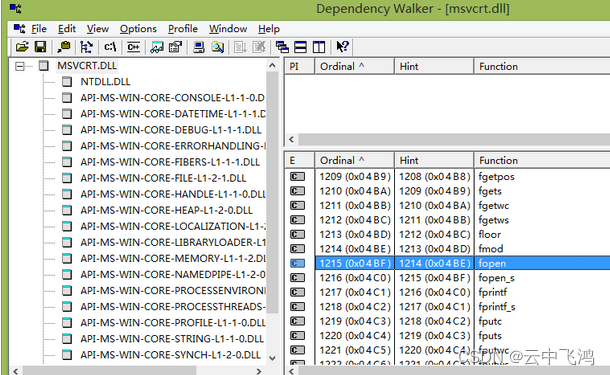Click ordinal 1211 (0x04BB) cell

click(x=355, y=206)
